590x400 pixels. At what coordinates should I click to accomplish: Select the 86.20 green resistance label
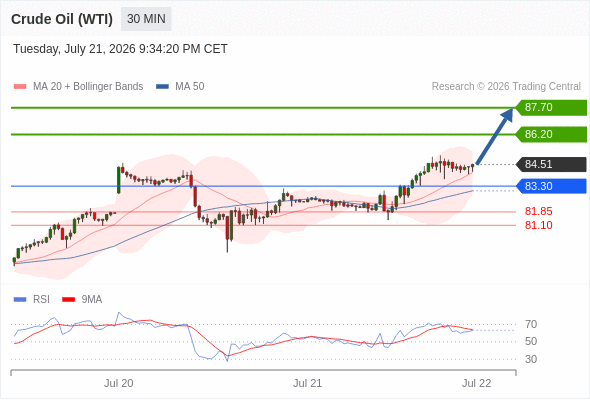[551, 134]
